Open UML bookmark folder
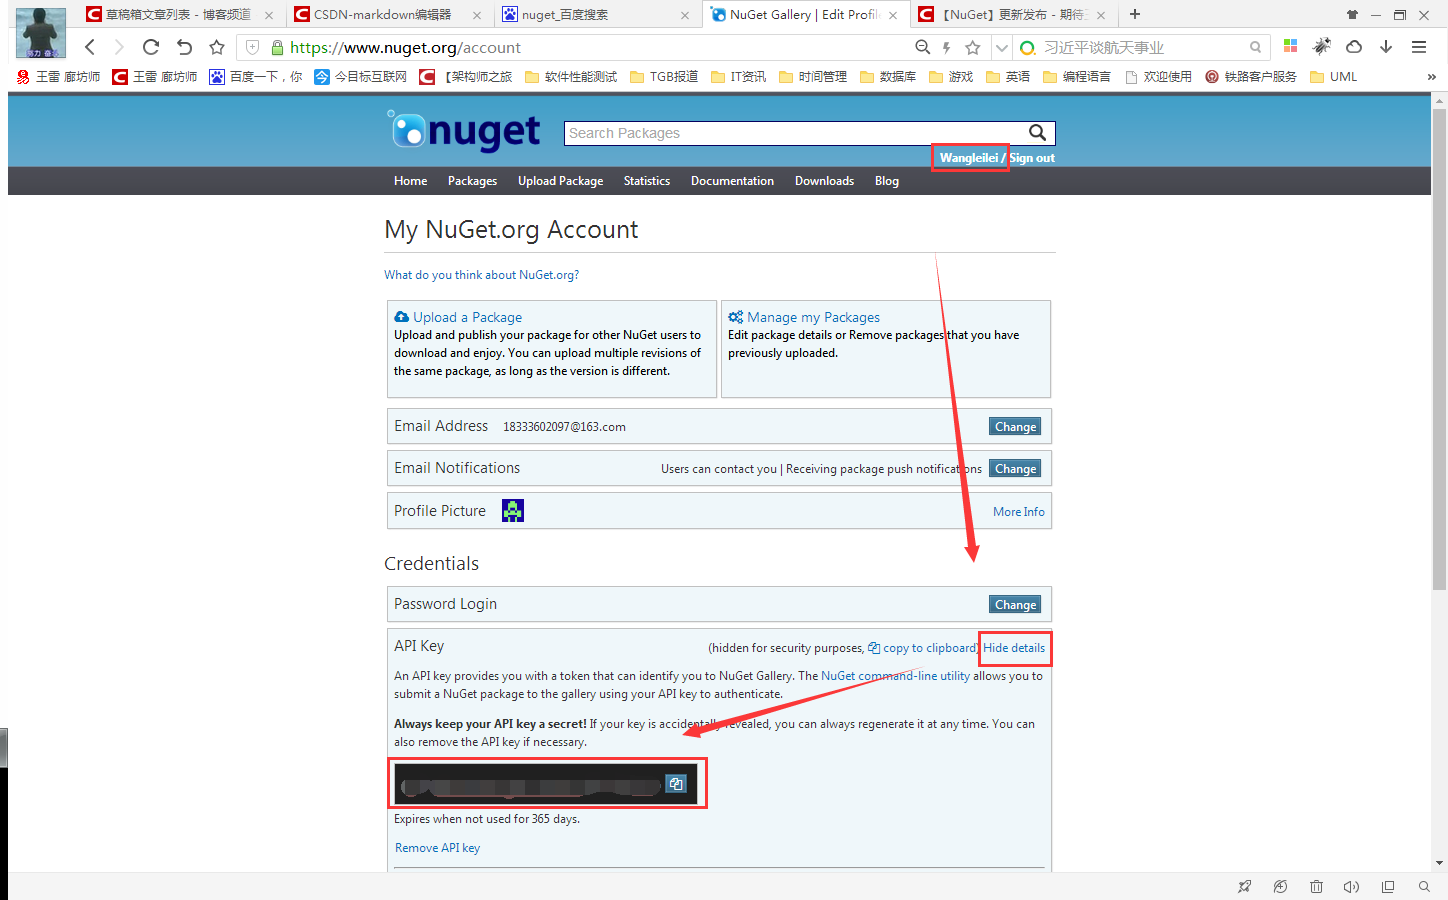Viewport: 1448px width, 900px height. coord(1334,77)
